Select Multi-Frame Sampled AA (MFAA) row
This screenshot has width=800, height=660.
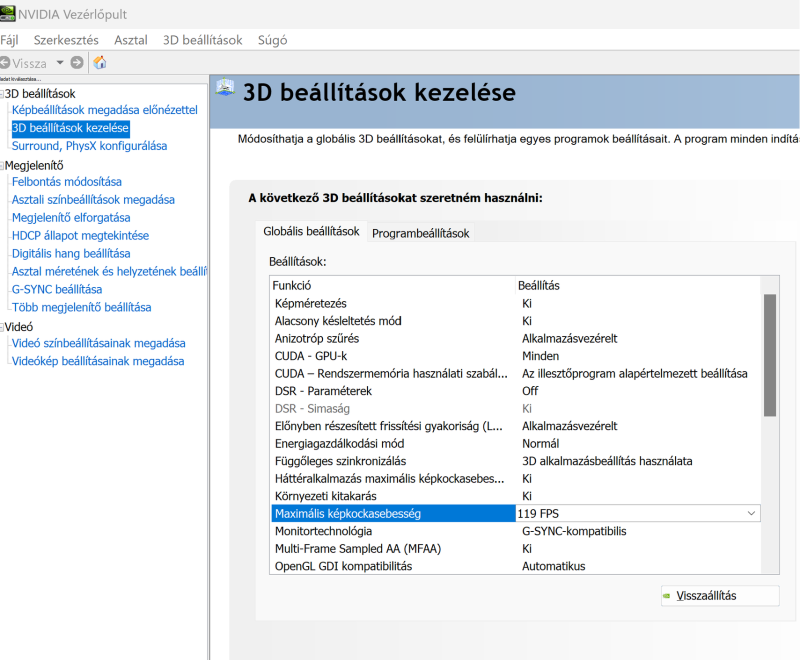(515, 549)
